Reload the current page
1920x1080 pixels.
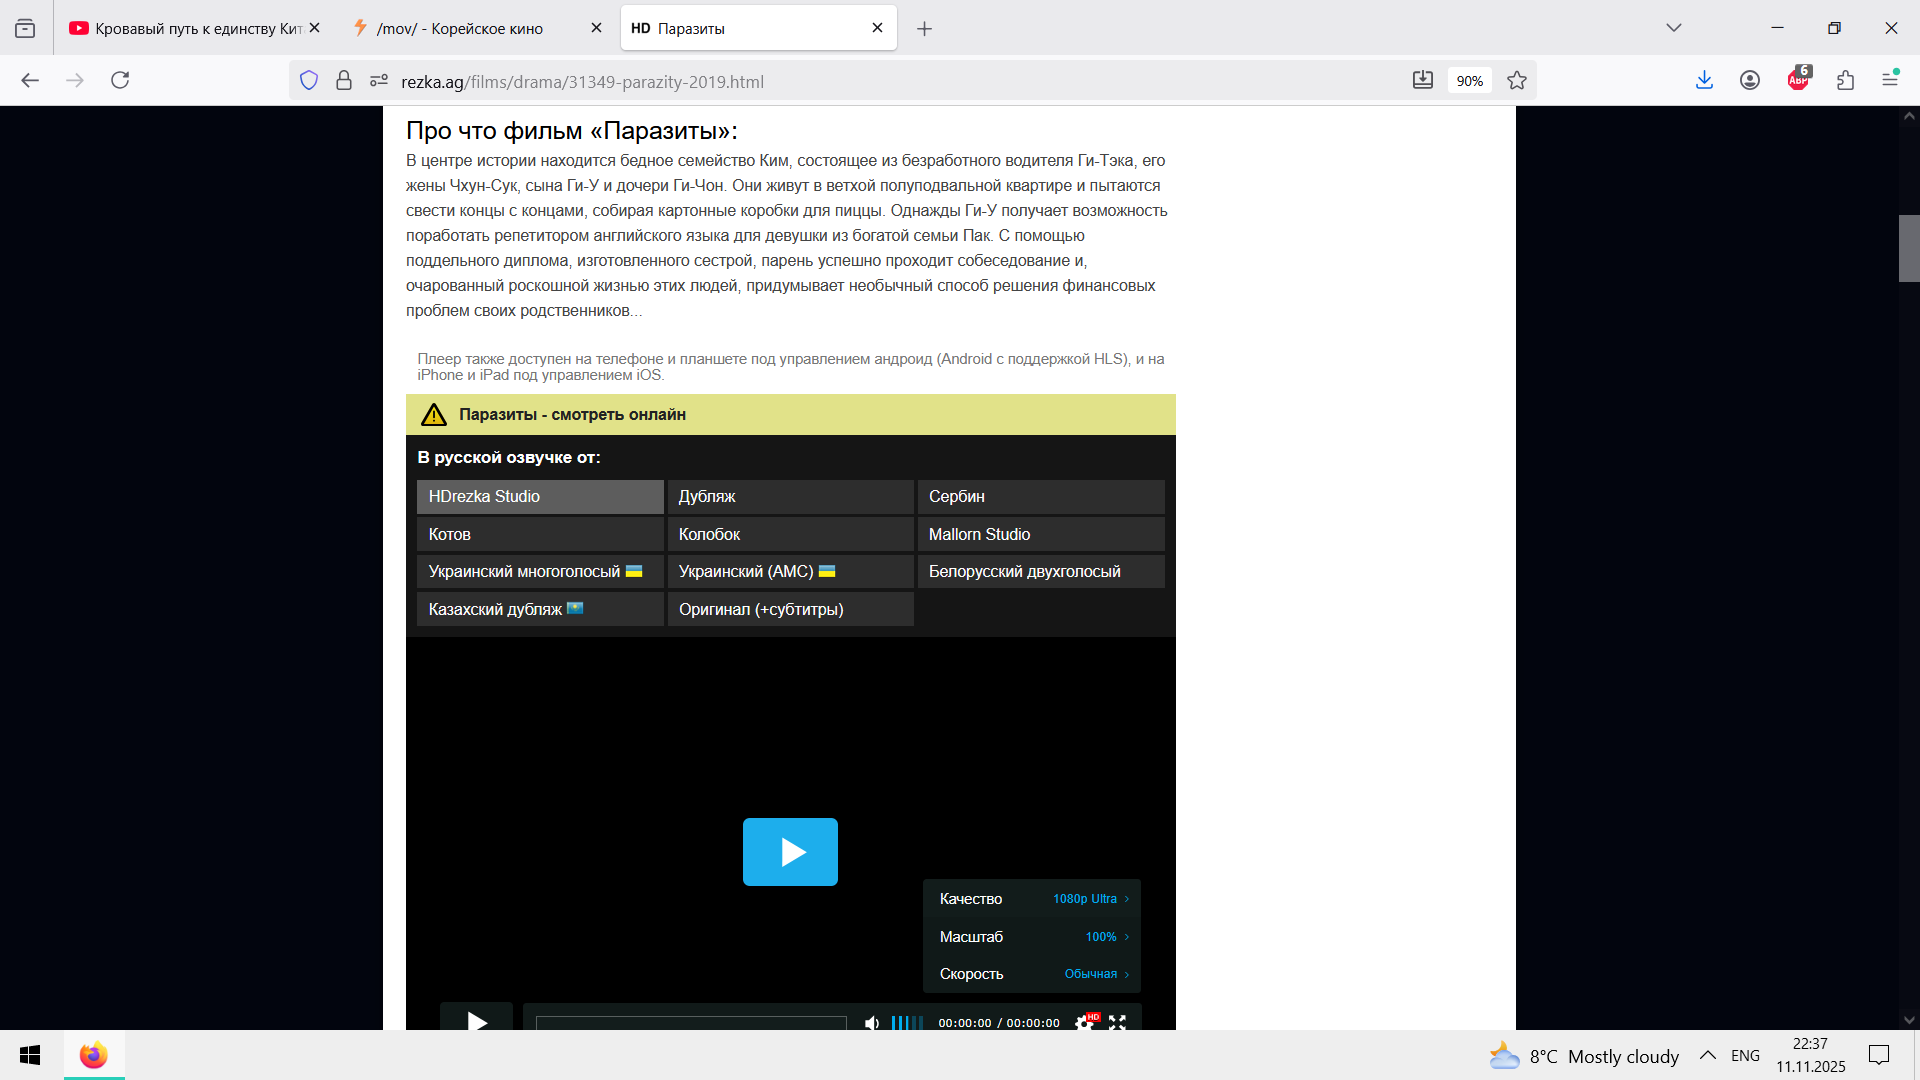point(120,81)
